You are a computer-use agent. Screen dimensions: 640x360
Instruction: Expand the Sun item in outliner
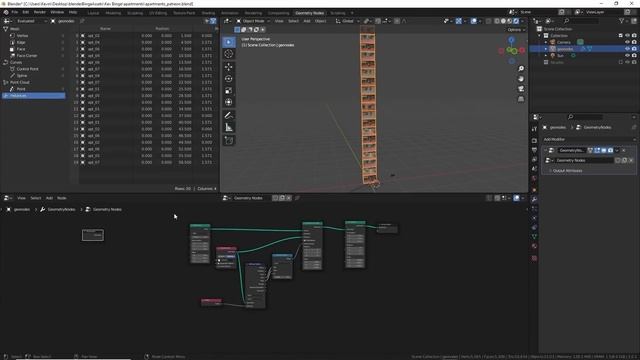[546, 56]
